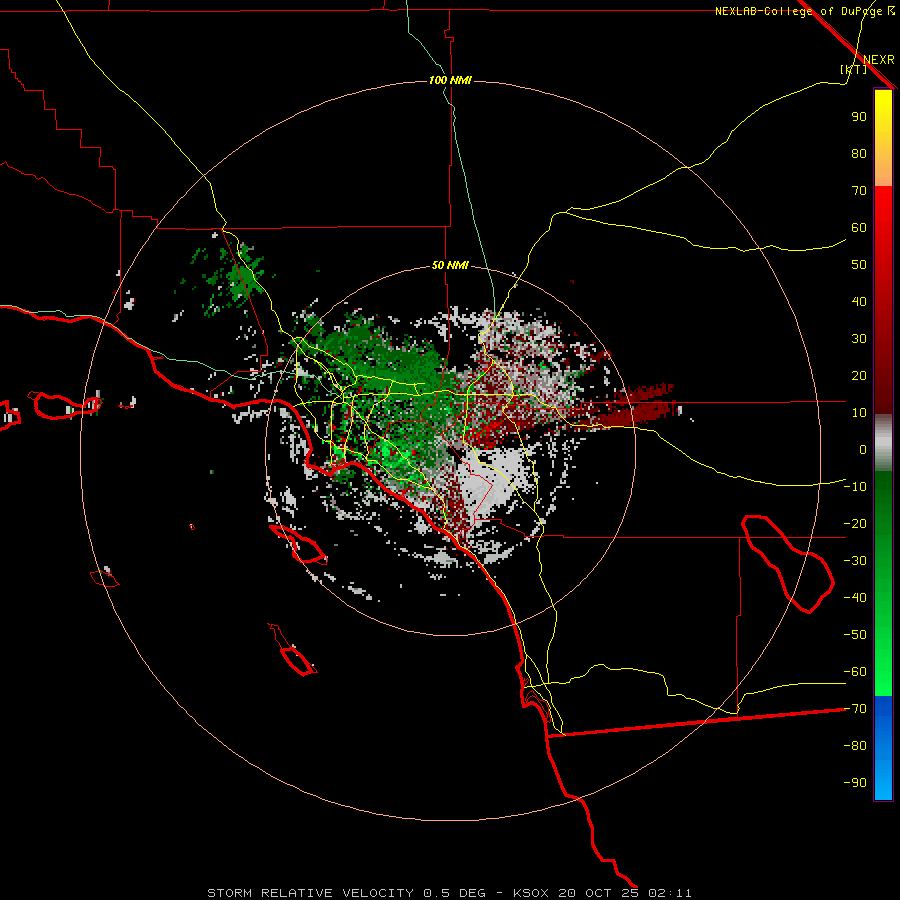Image resolution: width=900 pixels, height=900 pixels.
Task: Click the -90 value on velocity scale
Action: pos(855,783)
